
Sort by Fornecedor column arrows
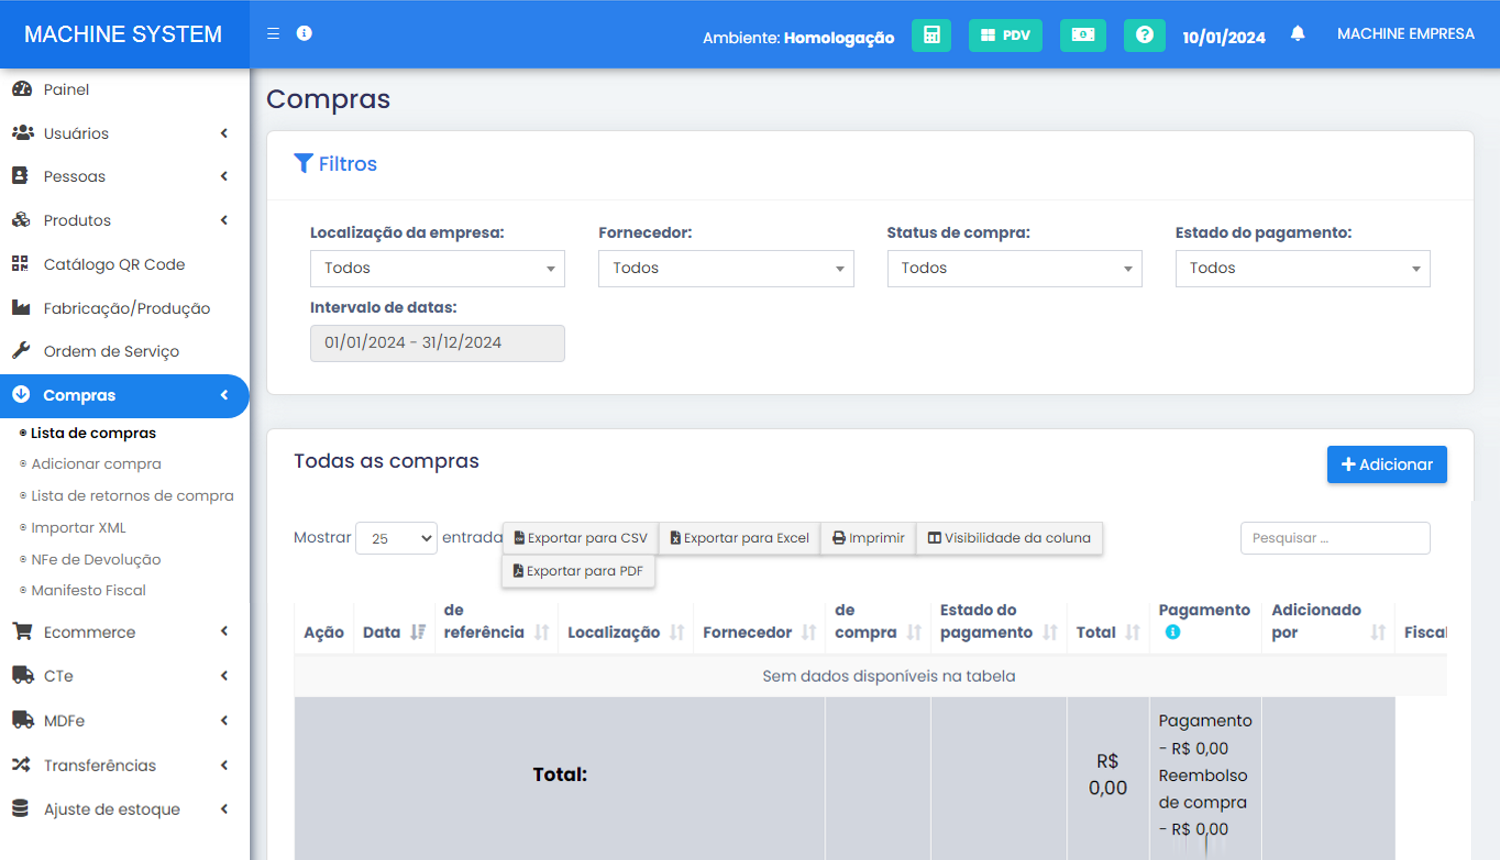pyautogui.click(x=809, y=632)
